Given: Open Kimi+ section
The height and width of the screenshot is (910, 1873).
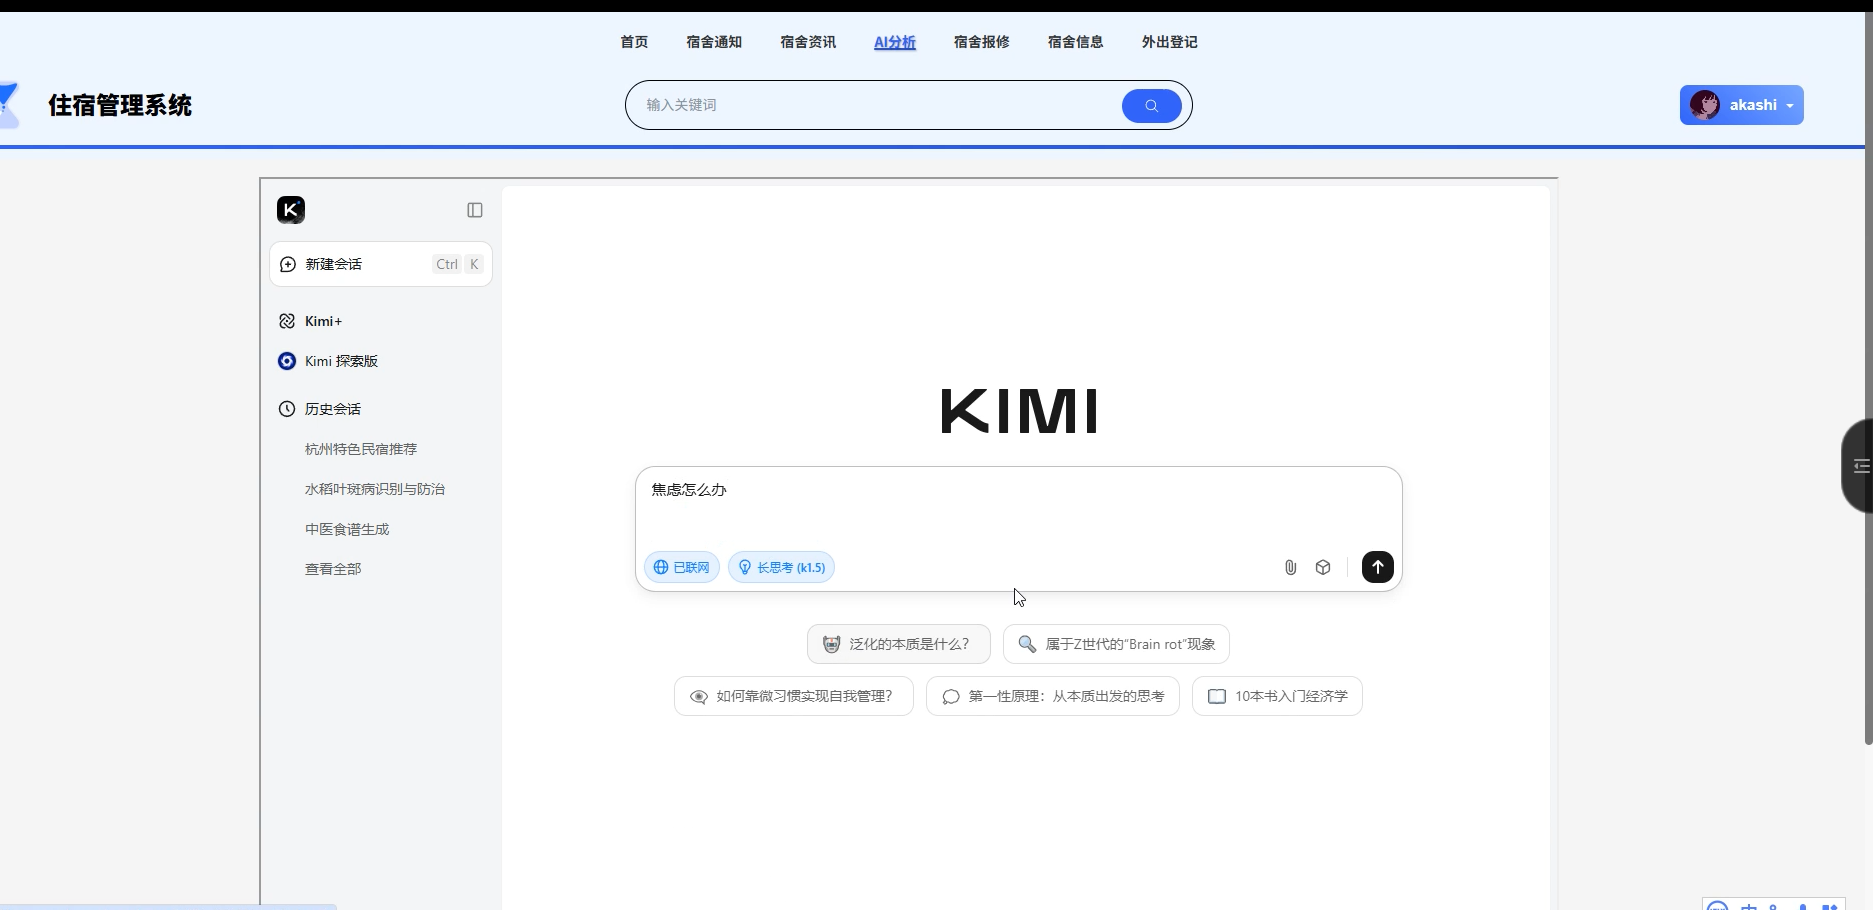Looking at the screenshot, I should (323, 321).
